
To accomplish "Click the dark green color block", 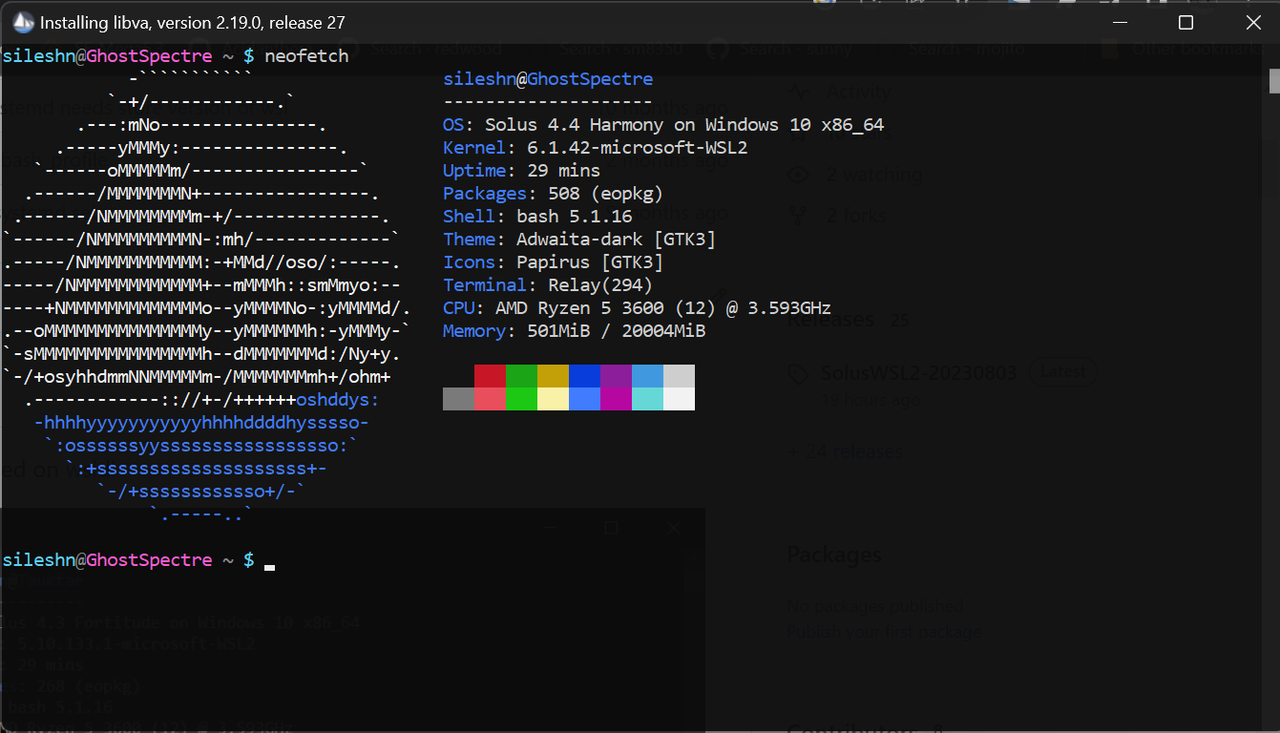I will click(522, 376).
